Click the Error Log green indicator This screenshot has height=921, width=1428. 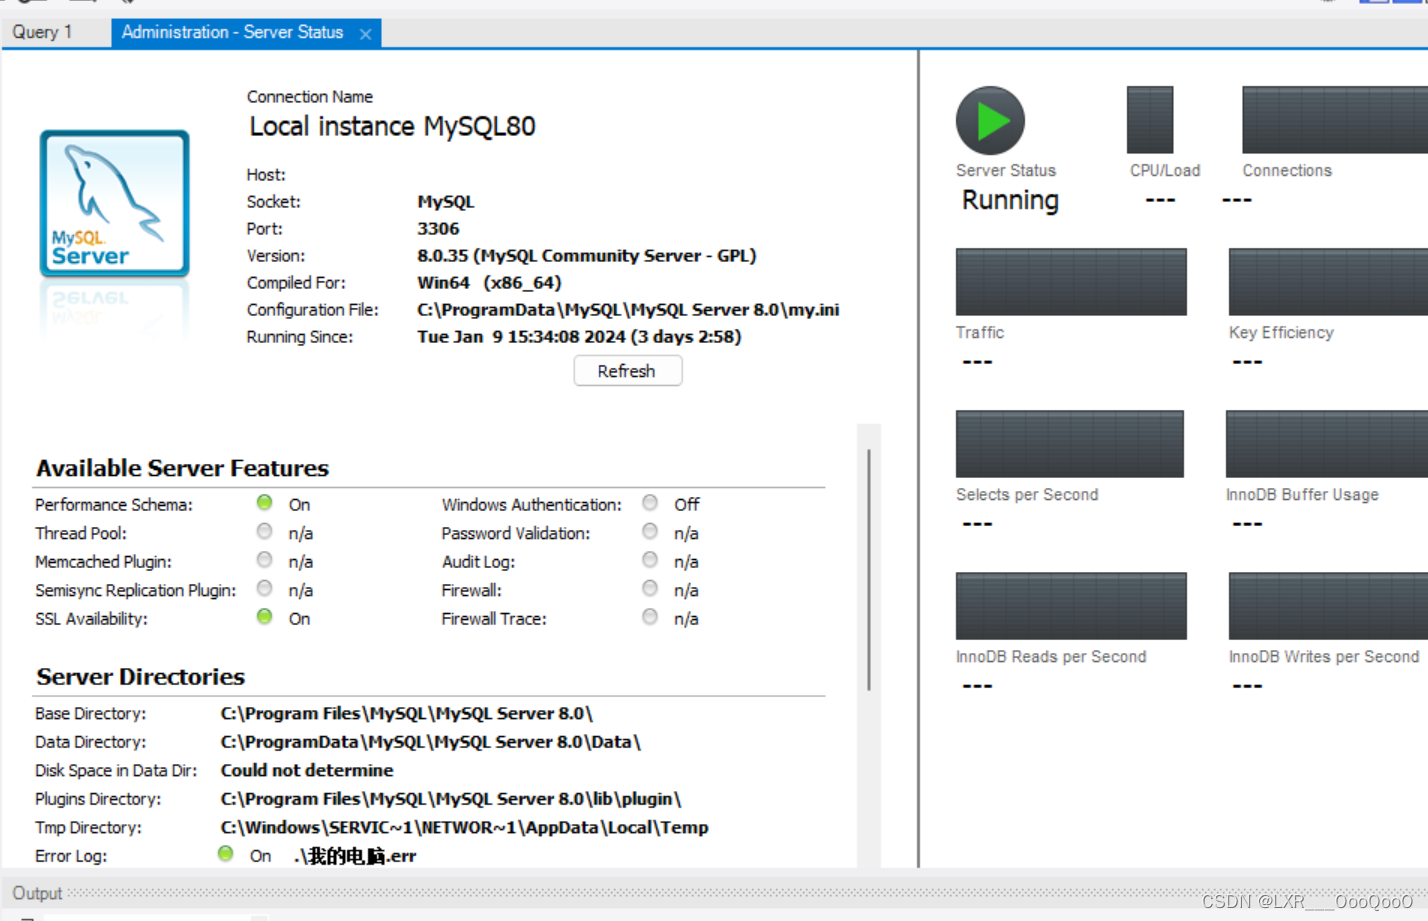coord(226,854)
